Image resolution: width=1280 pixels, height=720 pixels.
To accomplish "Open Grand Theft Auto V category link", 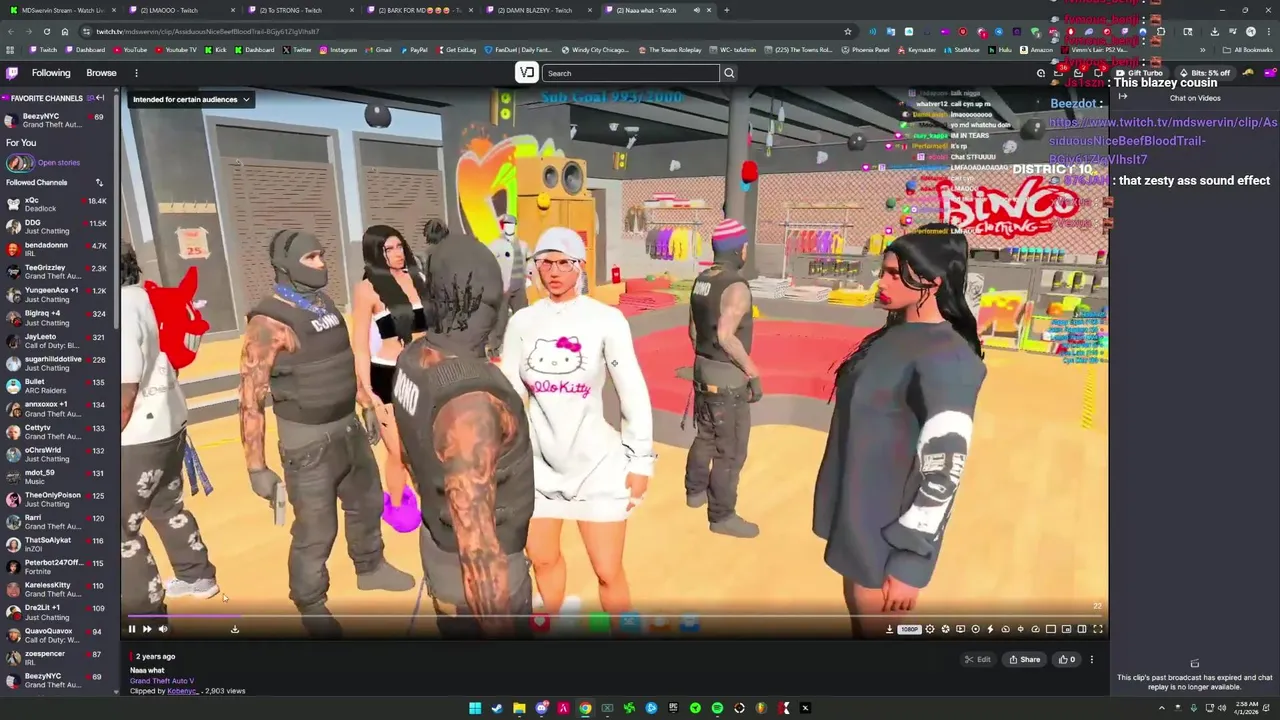I will (x=162, y=681).
